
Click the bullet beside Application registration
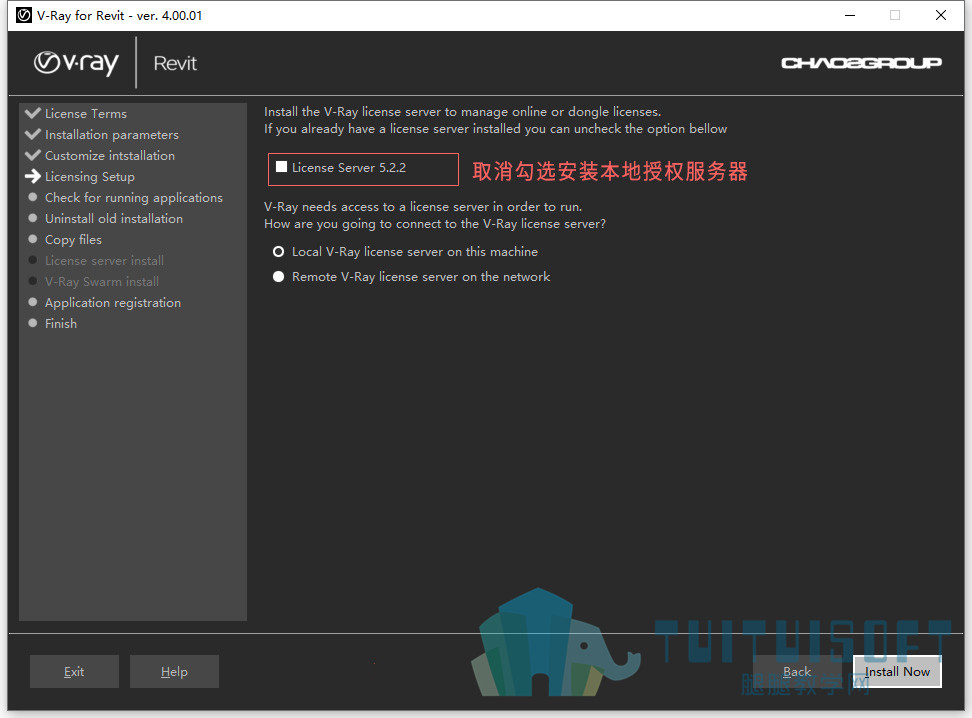pyautogui.click(x=33, y=302)
